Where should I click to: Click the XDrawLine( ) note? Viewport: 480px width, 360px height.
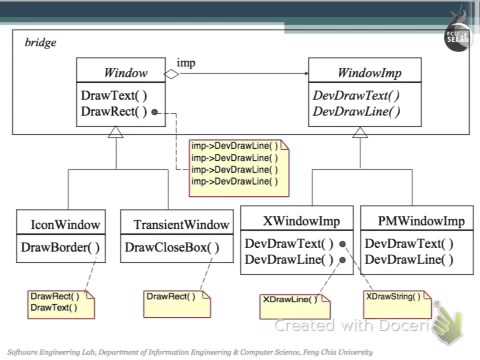pyautogui.click(x=295, y=307)
